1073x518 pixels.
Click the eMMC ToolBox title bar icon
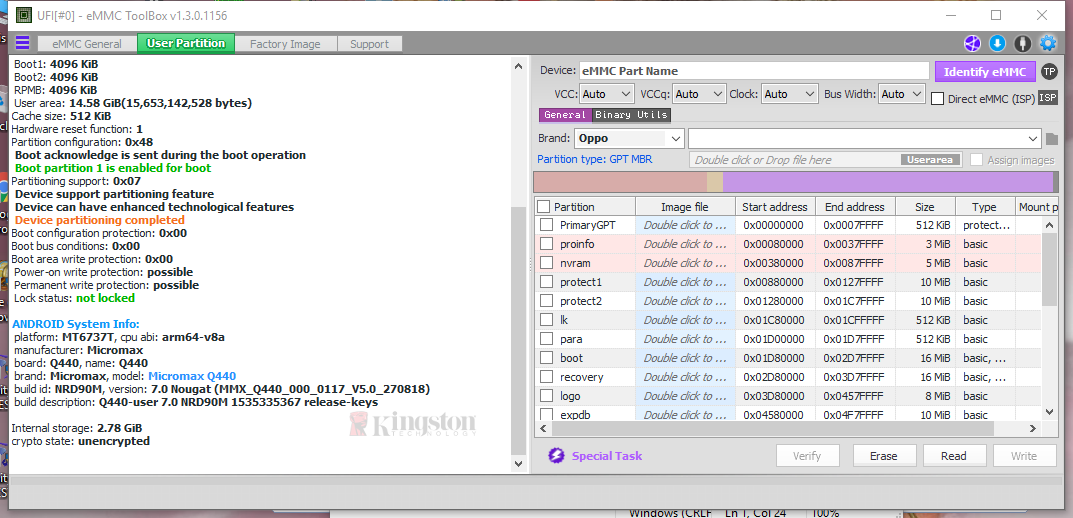(x=23, y=14)
